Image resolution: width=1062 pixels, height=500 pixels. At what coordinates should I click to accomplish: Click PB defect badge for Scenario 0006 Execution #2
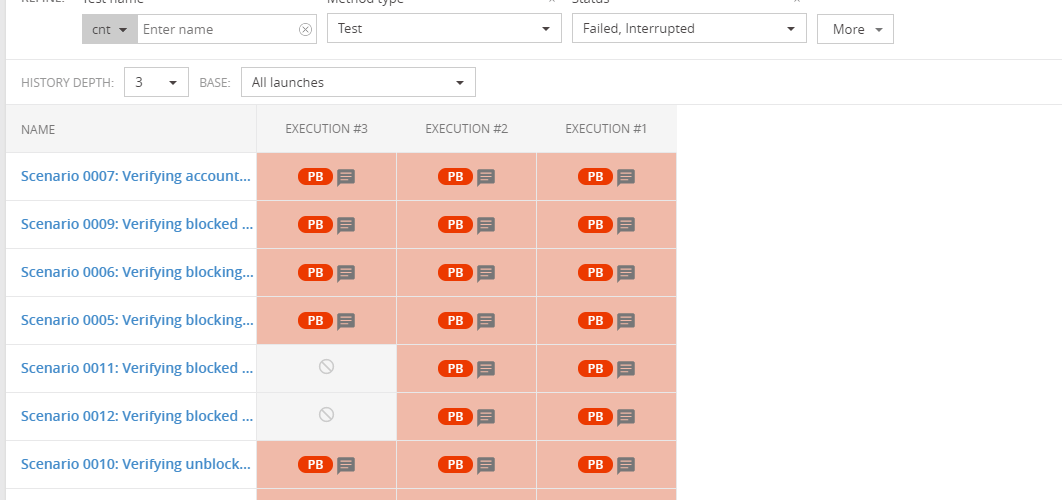[456, 273]
